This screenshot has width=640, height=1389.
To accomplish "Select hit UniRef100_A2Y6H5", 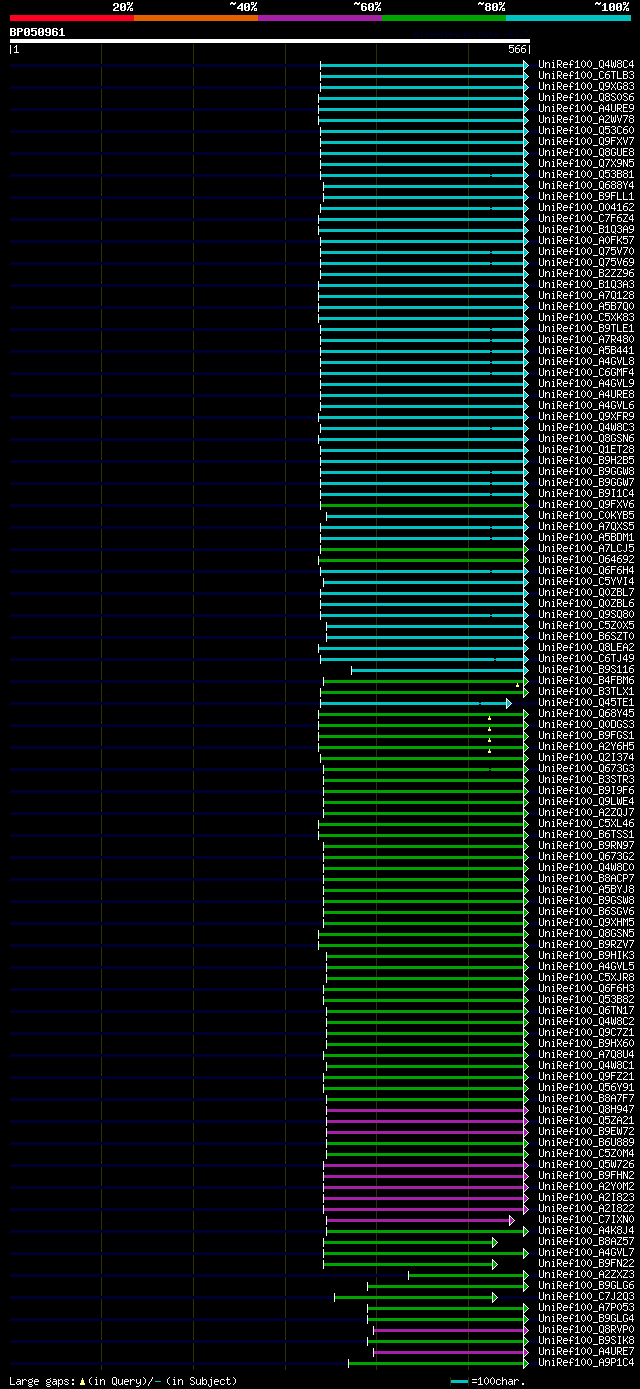I will click(586, 746).
